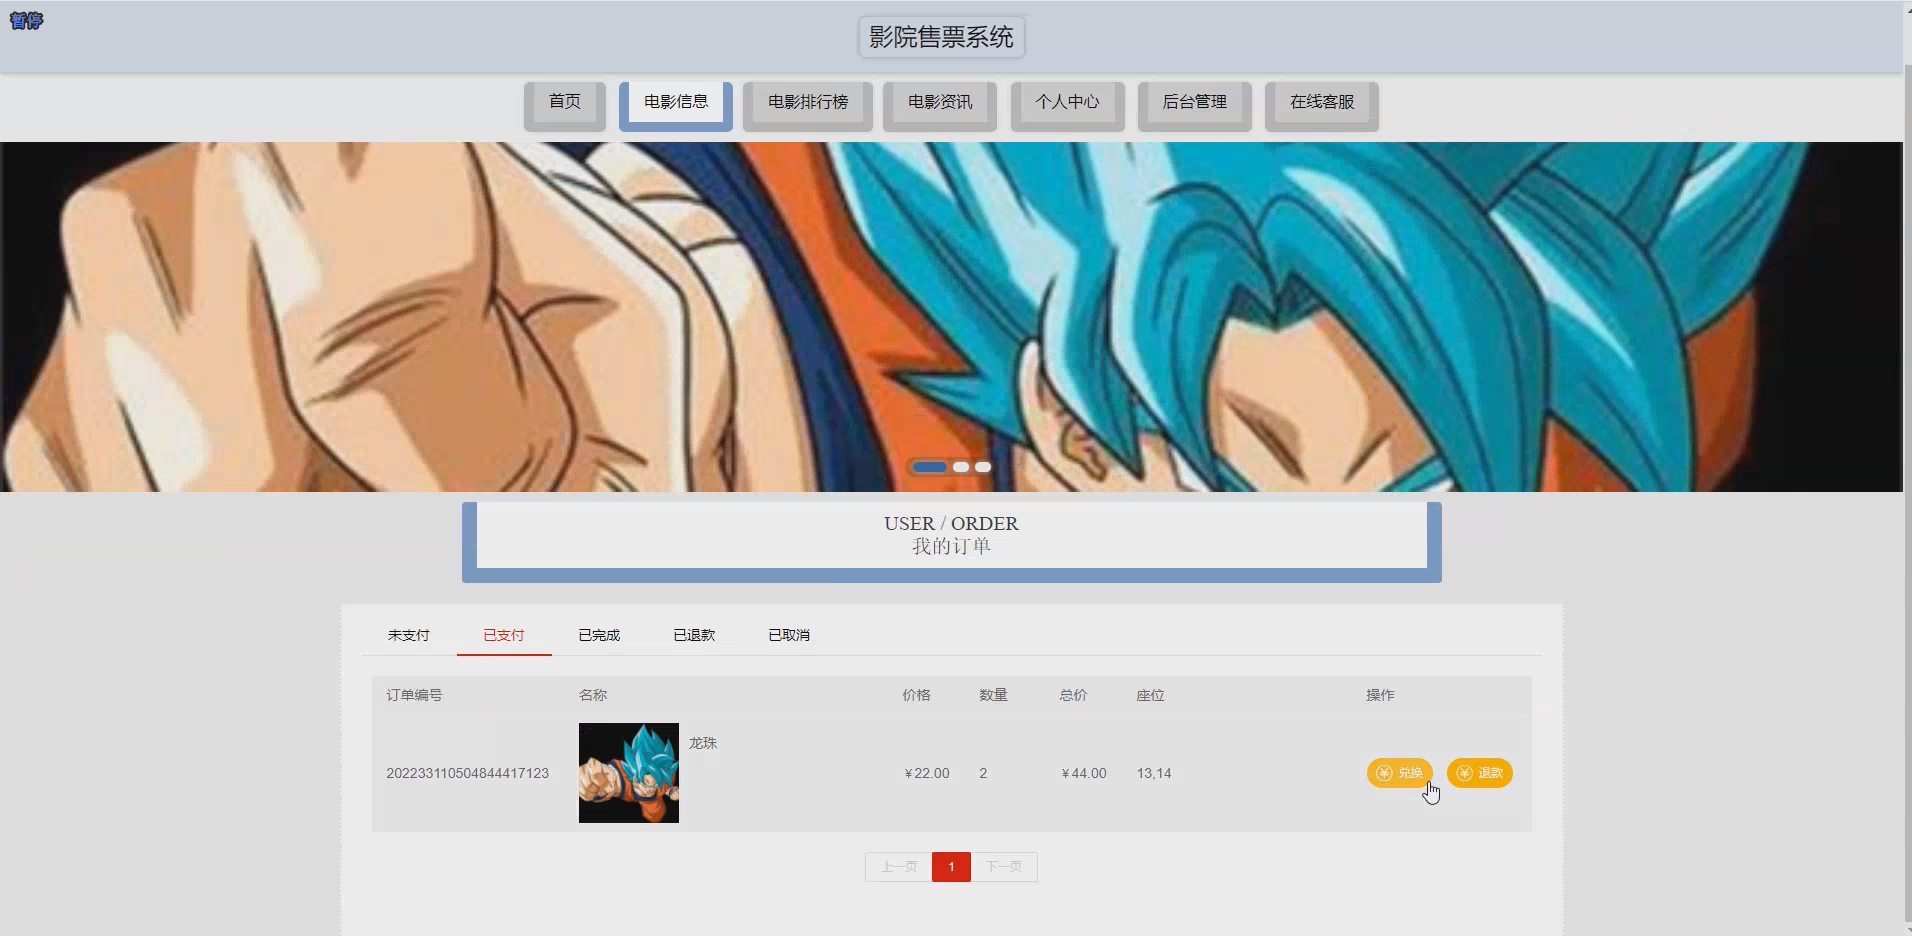Image resolution: width=1912 pixels, height=936 pixels.
Task: Switch to the 未支付 orders tab
Action: 409,635
